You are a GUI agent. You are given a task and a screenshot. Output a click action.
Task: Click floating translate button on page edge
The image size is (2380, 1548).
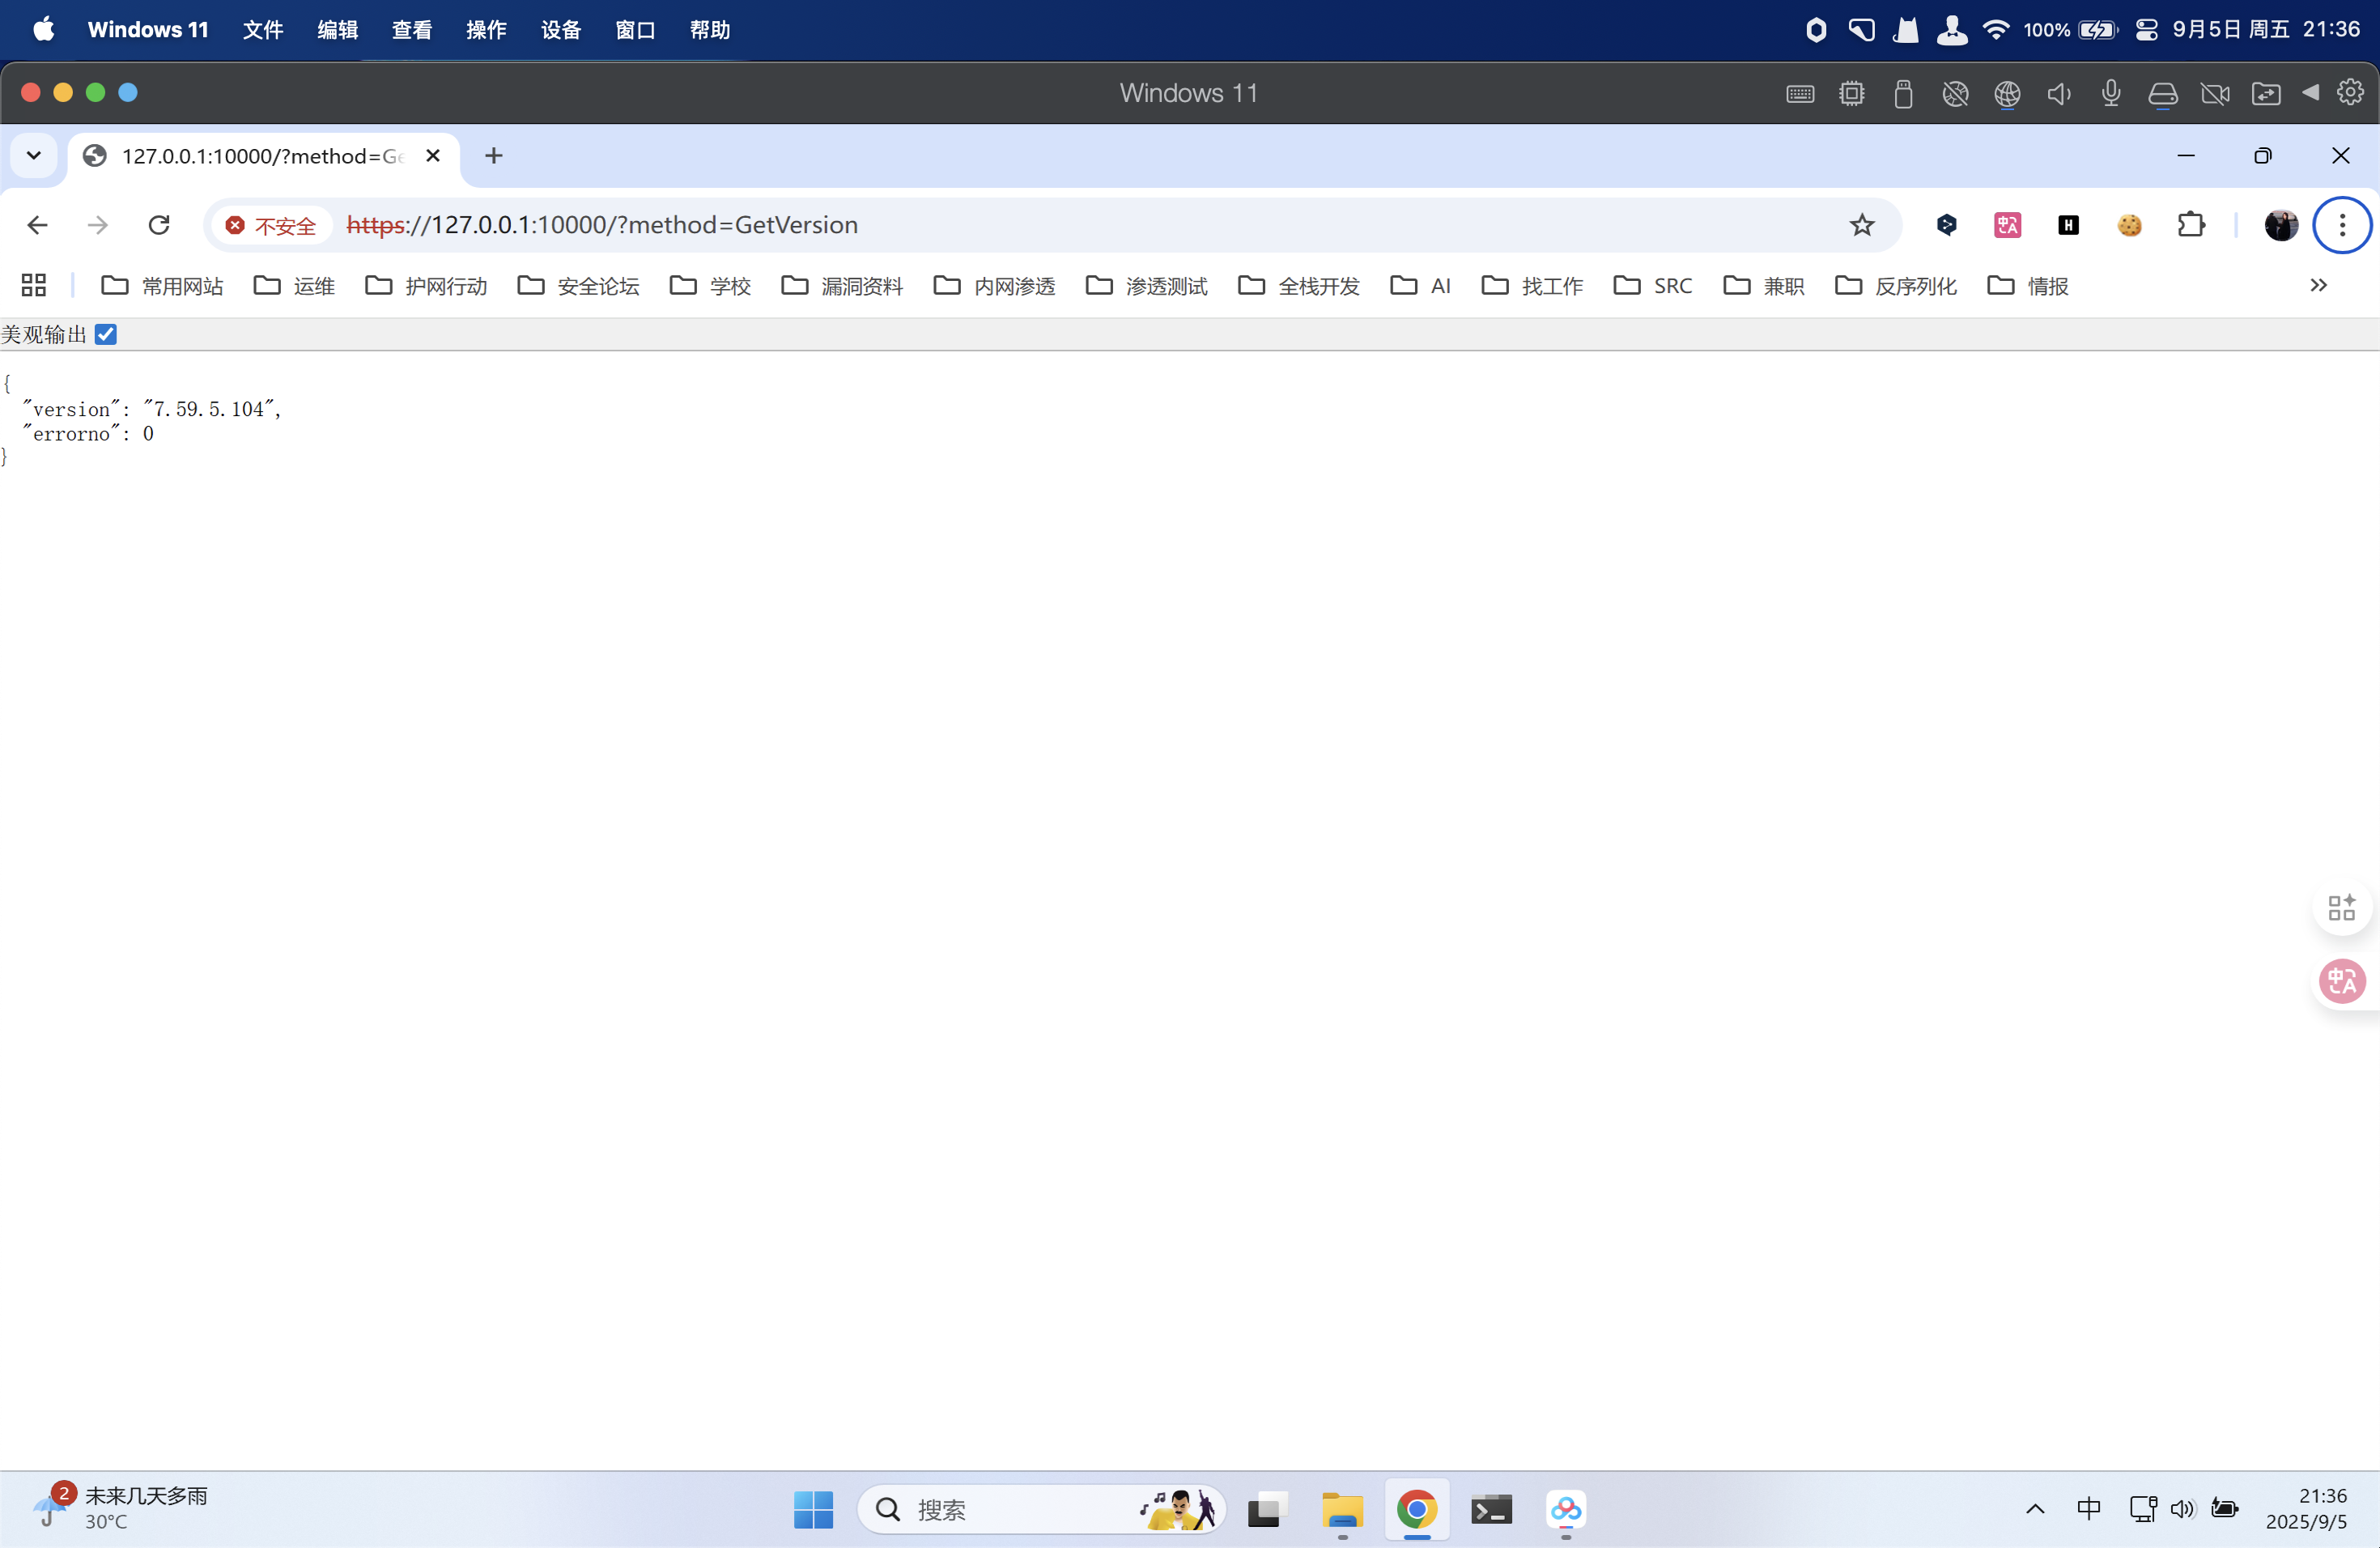pos(2341,981)
